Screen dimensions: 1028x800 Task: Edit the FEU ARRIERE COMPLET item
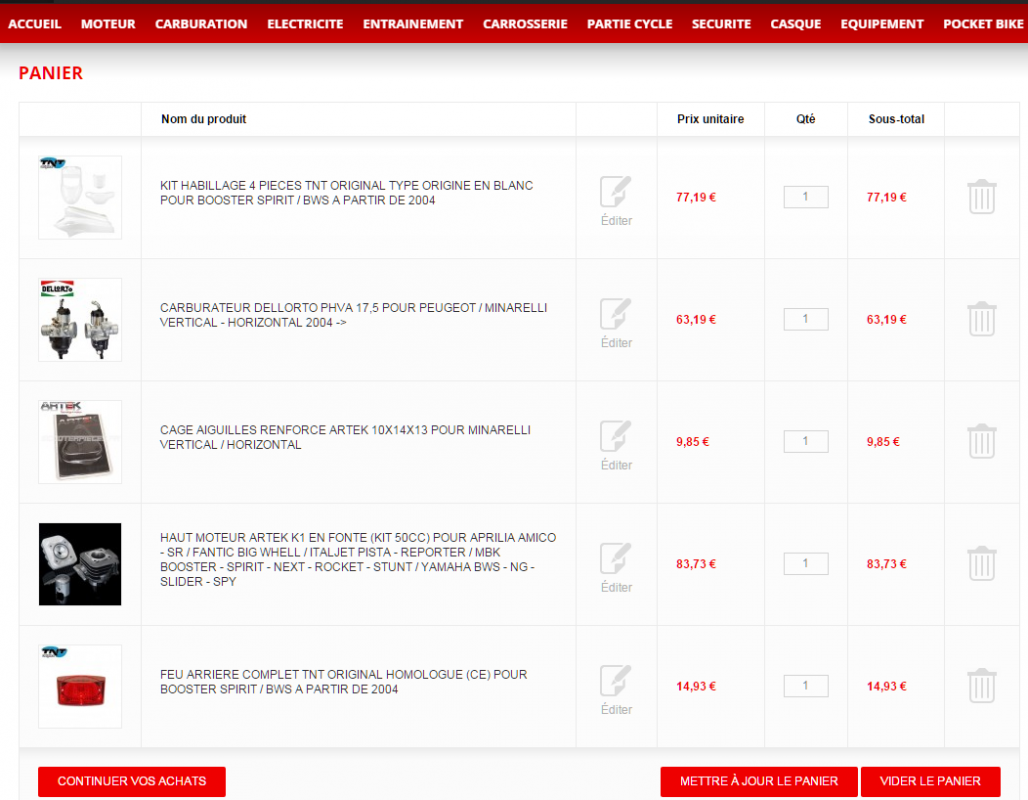(x=616, y=690)
